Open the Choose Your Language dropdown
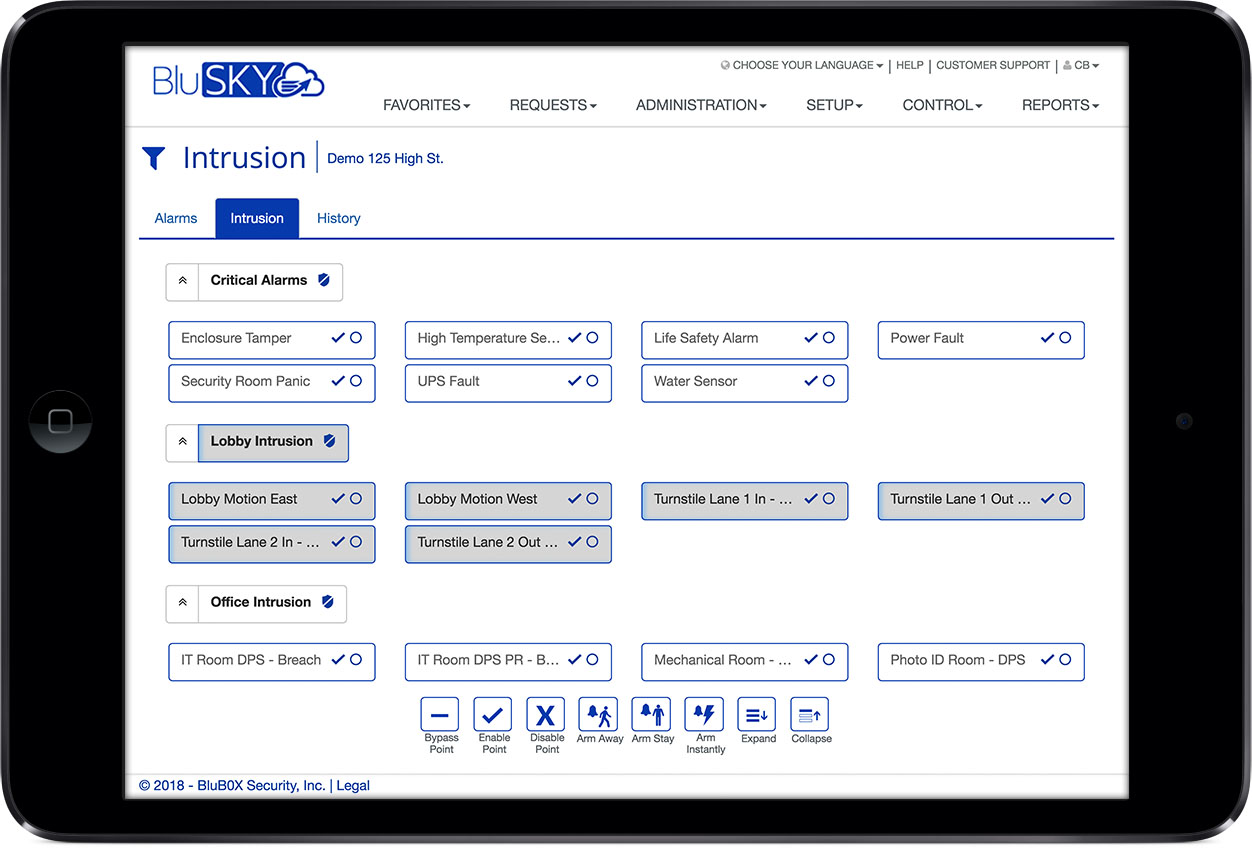Viewport: 1252px width, 848px height. pyautogui.click(x=803, y=66)
